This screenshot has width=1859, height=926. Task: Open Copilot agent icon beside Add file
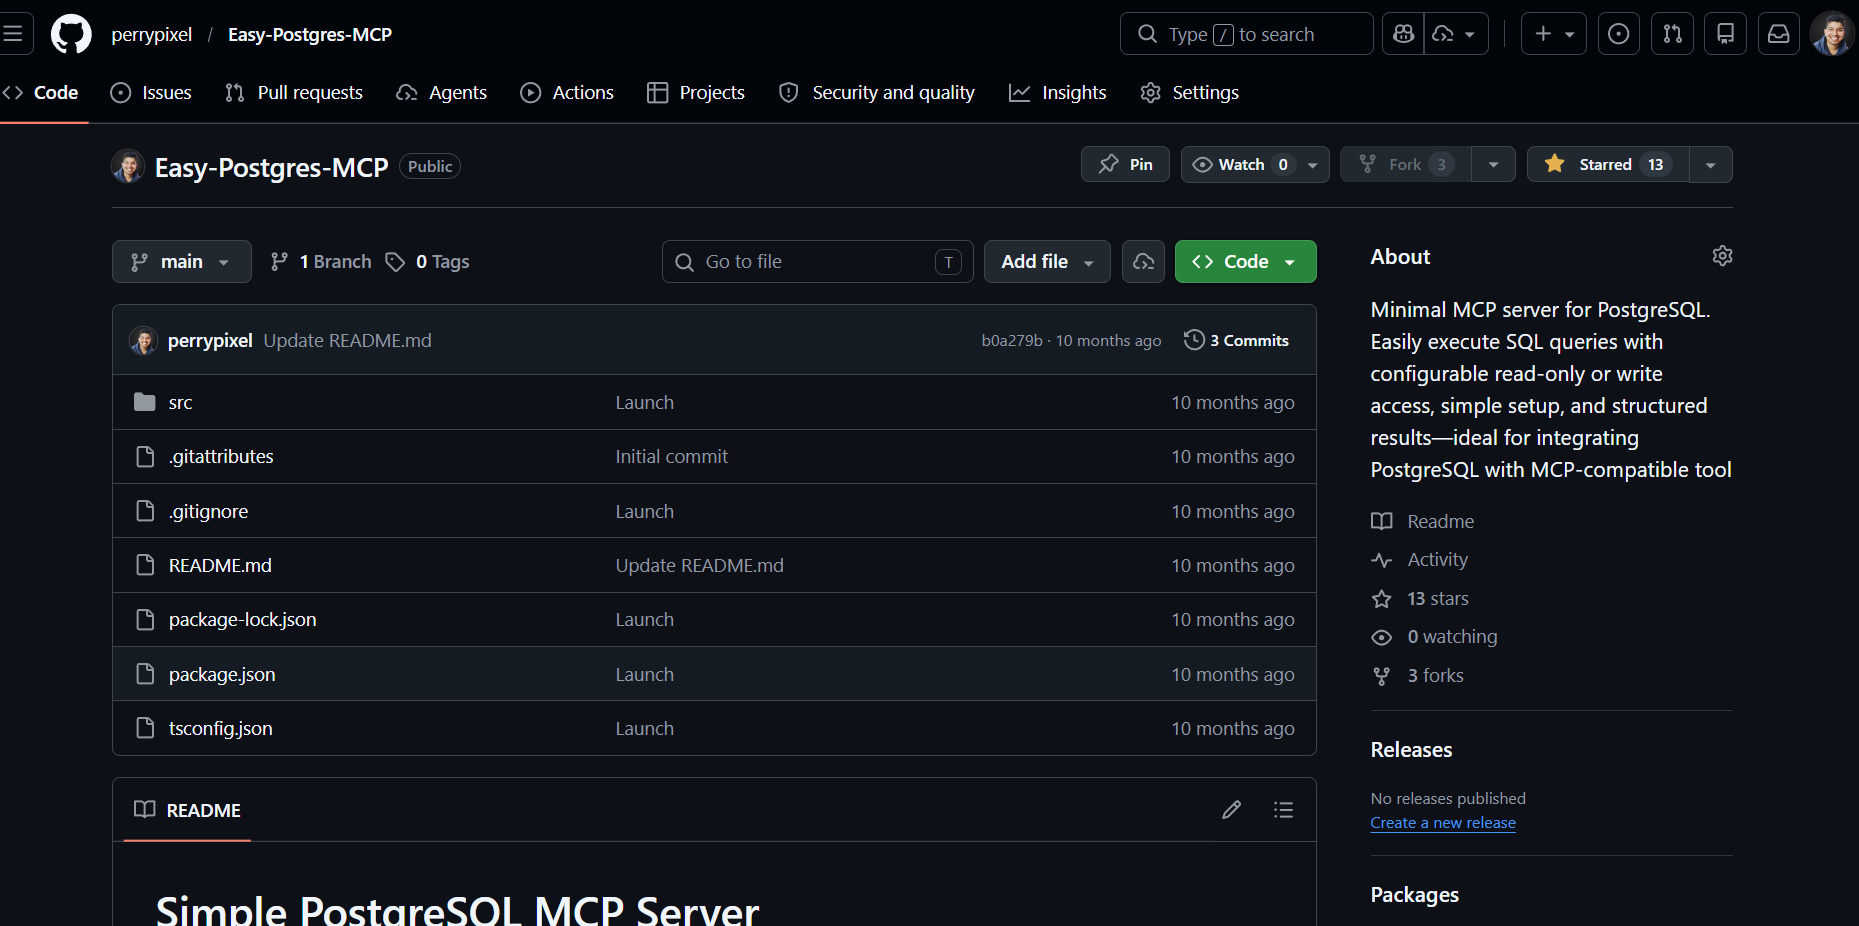click(1143, 261)
